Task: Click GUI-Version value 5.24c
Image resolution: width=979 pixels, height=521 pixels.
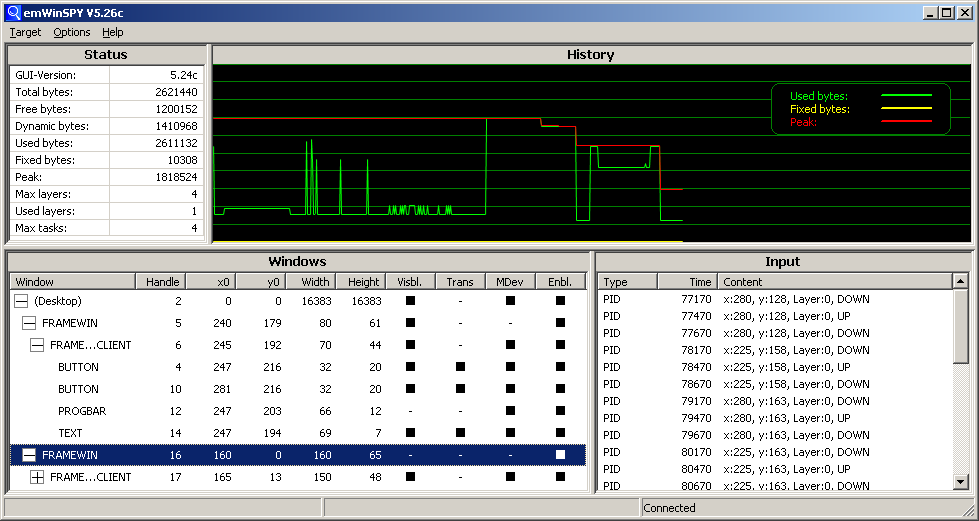Action: pyautogui.click(x=184, y=75)
